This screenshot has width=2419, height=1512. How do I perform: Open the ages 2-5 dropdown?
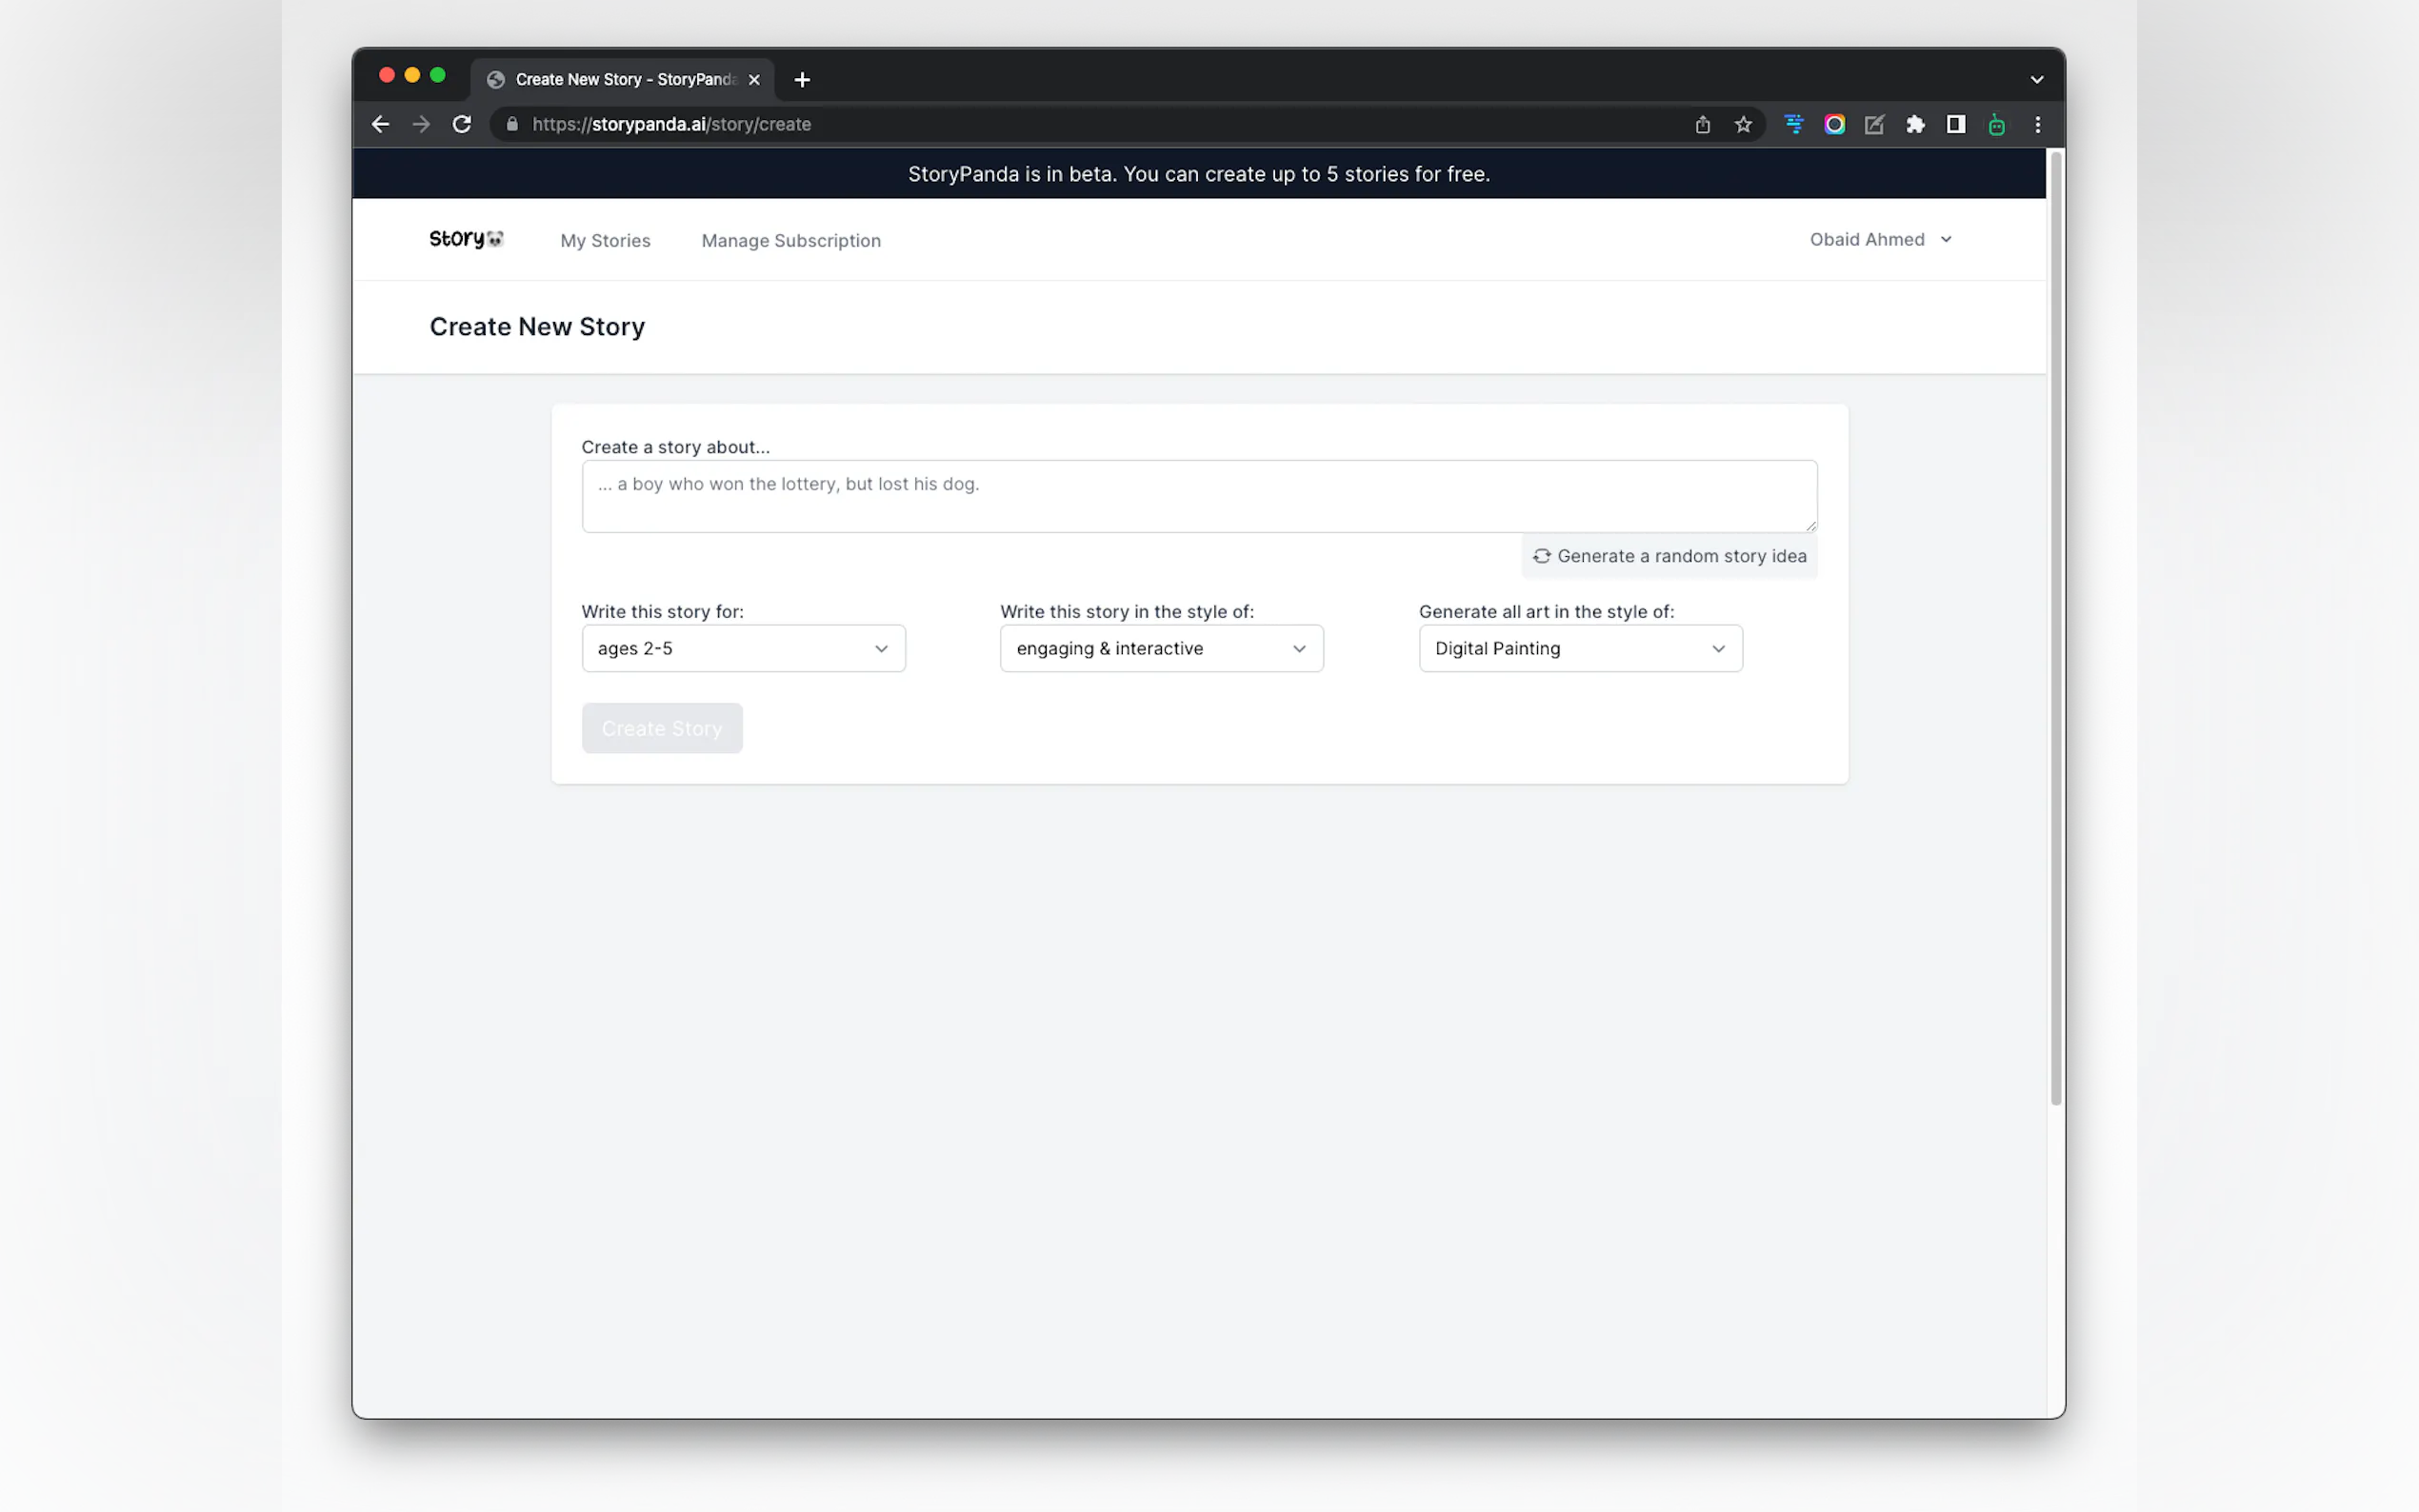coord(742,648)
